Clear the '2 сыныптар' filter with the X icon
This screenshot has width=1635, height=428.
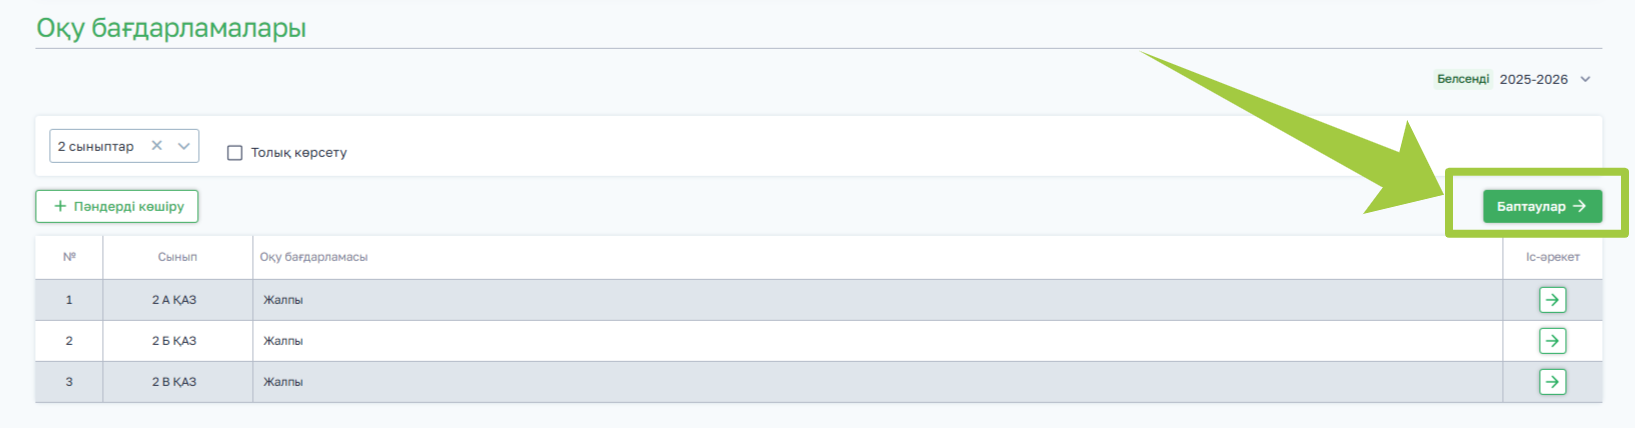pyautogui.click(x=157, y=146)
